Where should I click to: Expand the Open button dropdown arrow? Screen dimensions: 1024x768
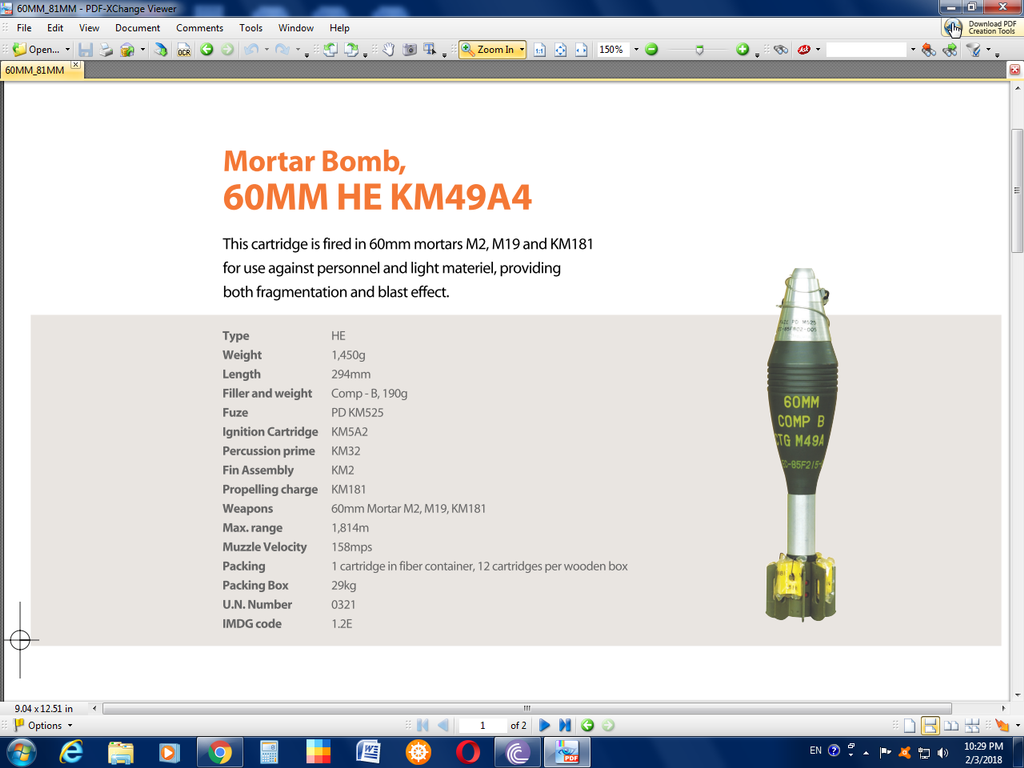click(x=67, y=50)
